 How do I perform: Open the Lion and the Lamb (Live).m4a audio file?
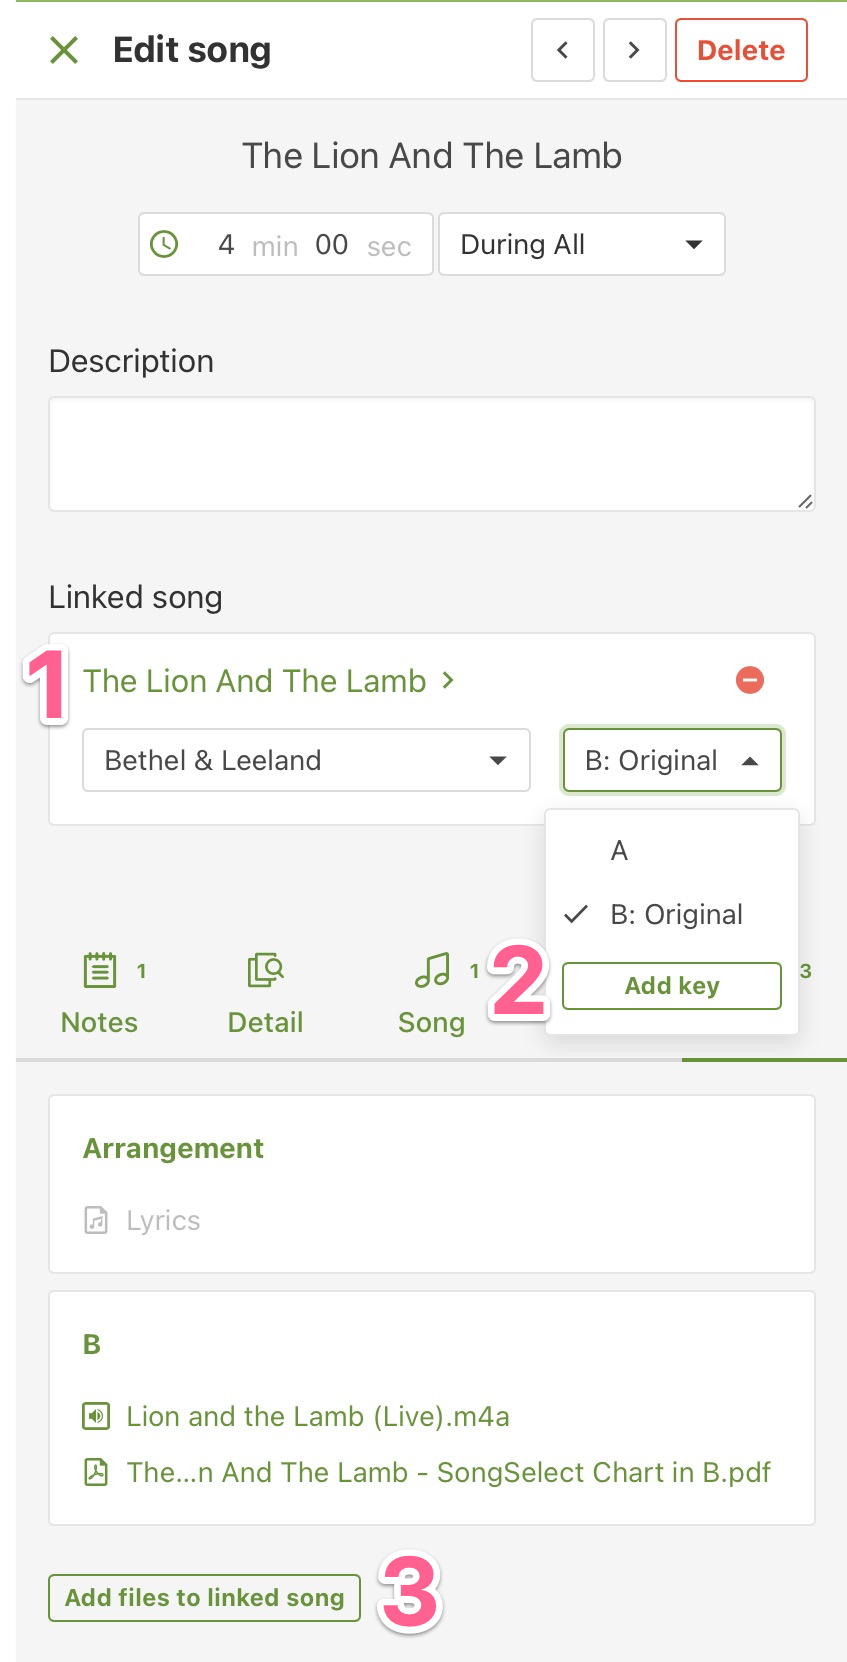(317, 1416)
